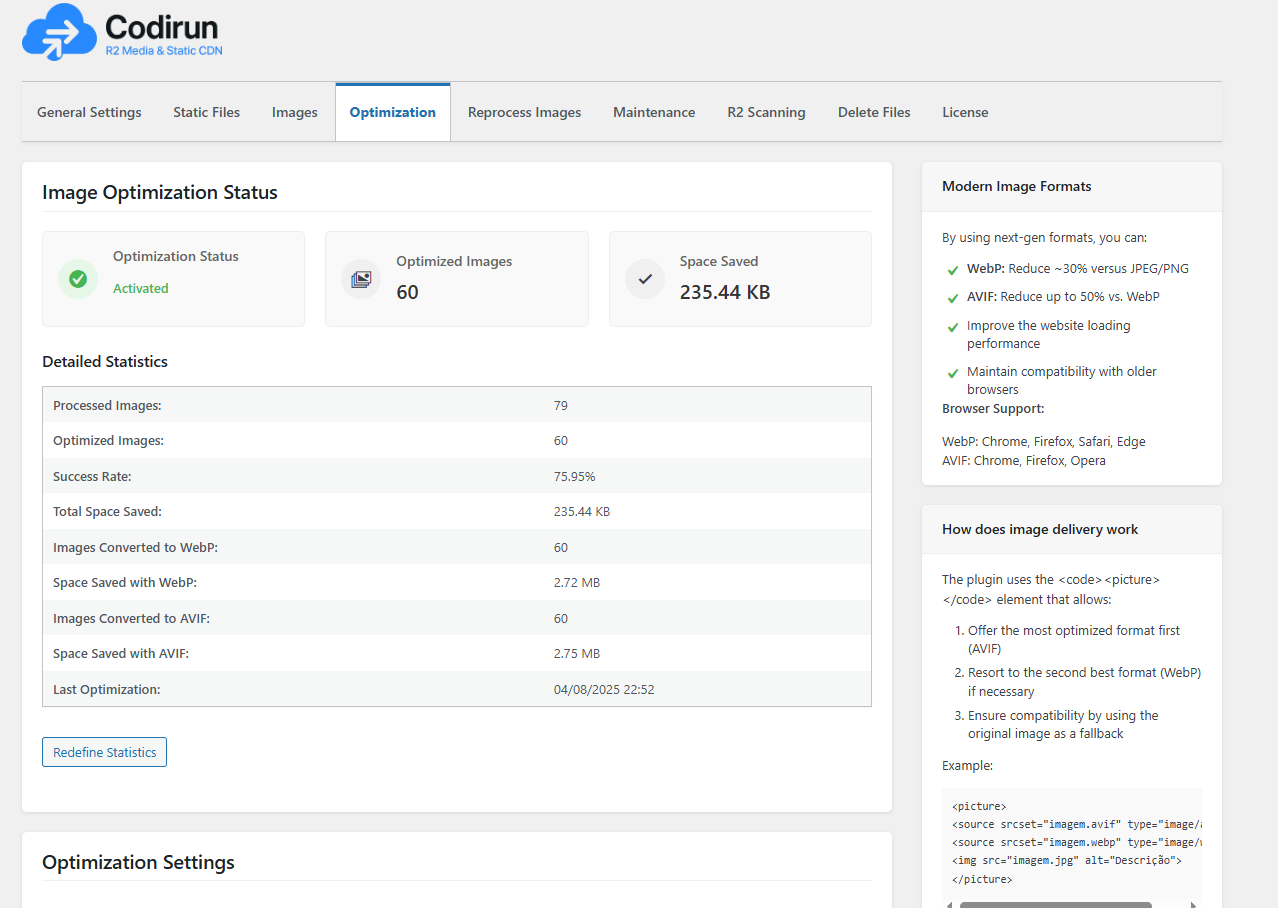Switch to the Static Files tab

tap(206, 112)
